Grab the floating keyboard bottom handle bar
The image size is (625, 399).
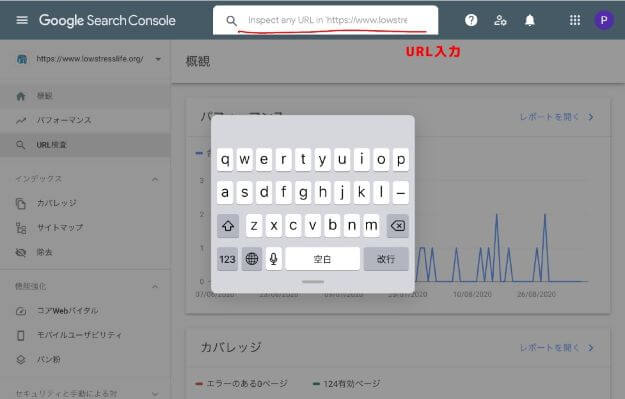tap(313, 282)
